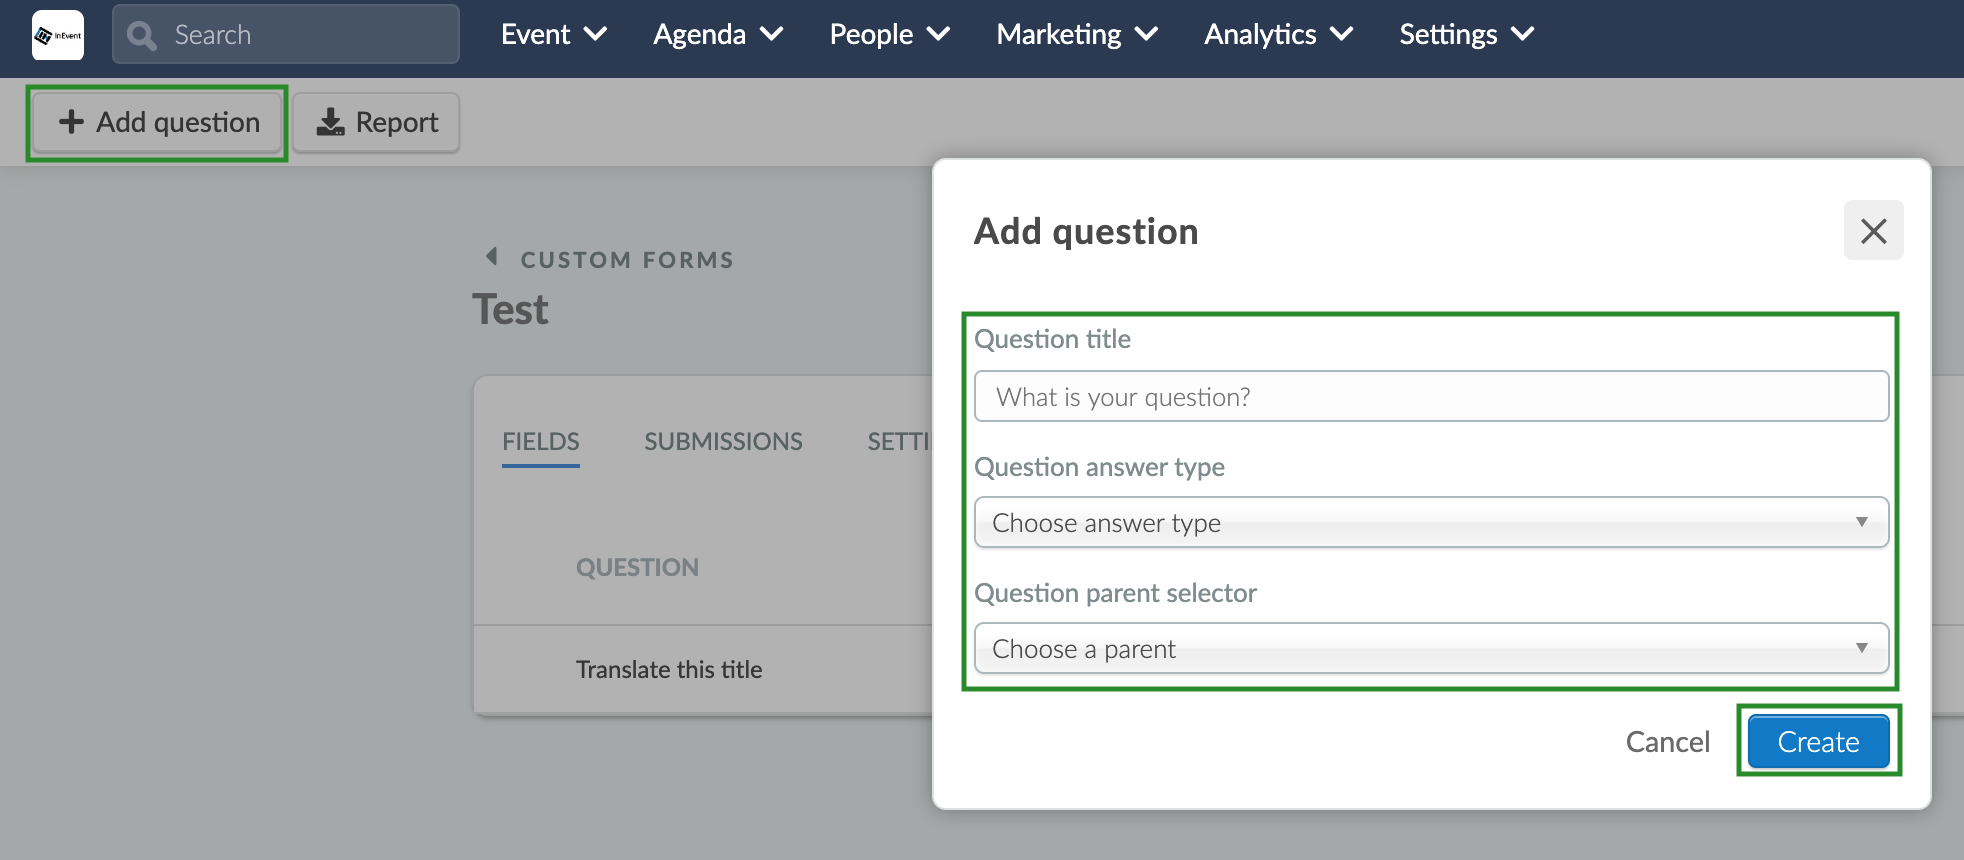
Task: Close the Add question dialog
Action: coord(1873,231)
